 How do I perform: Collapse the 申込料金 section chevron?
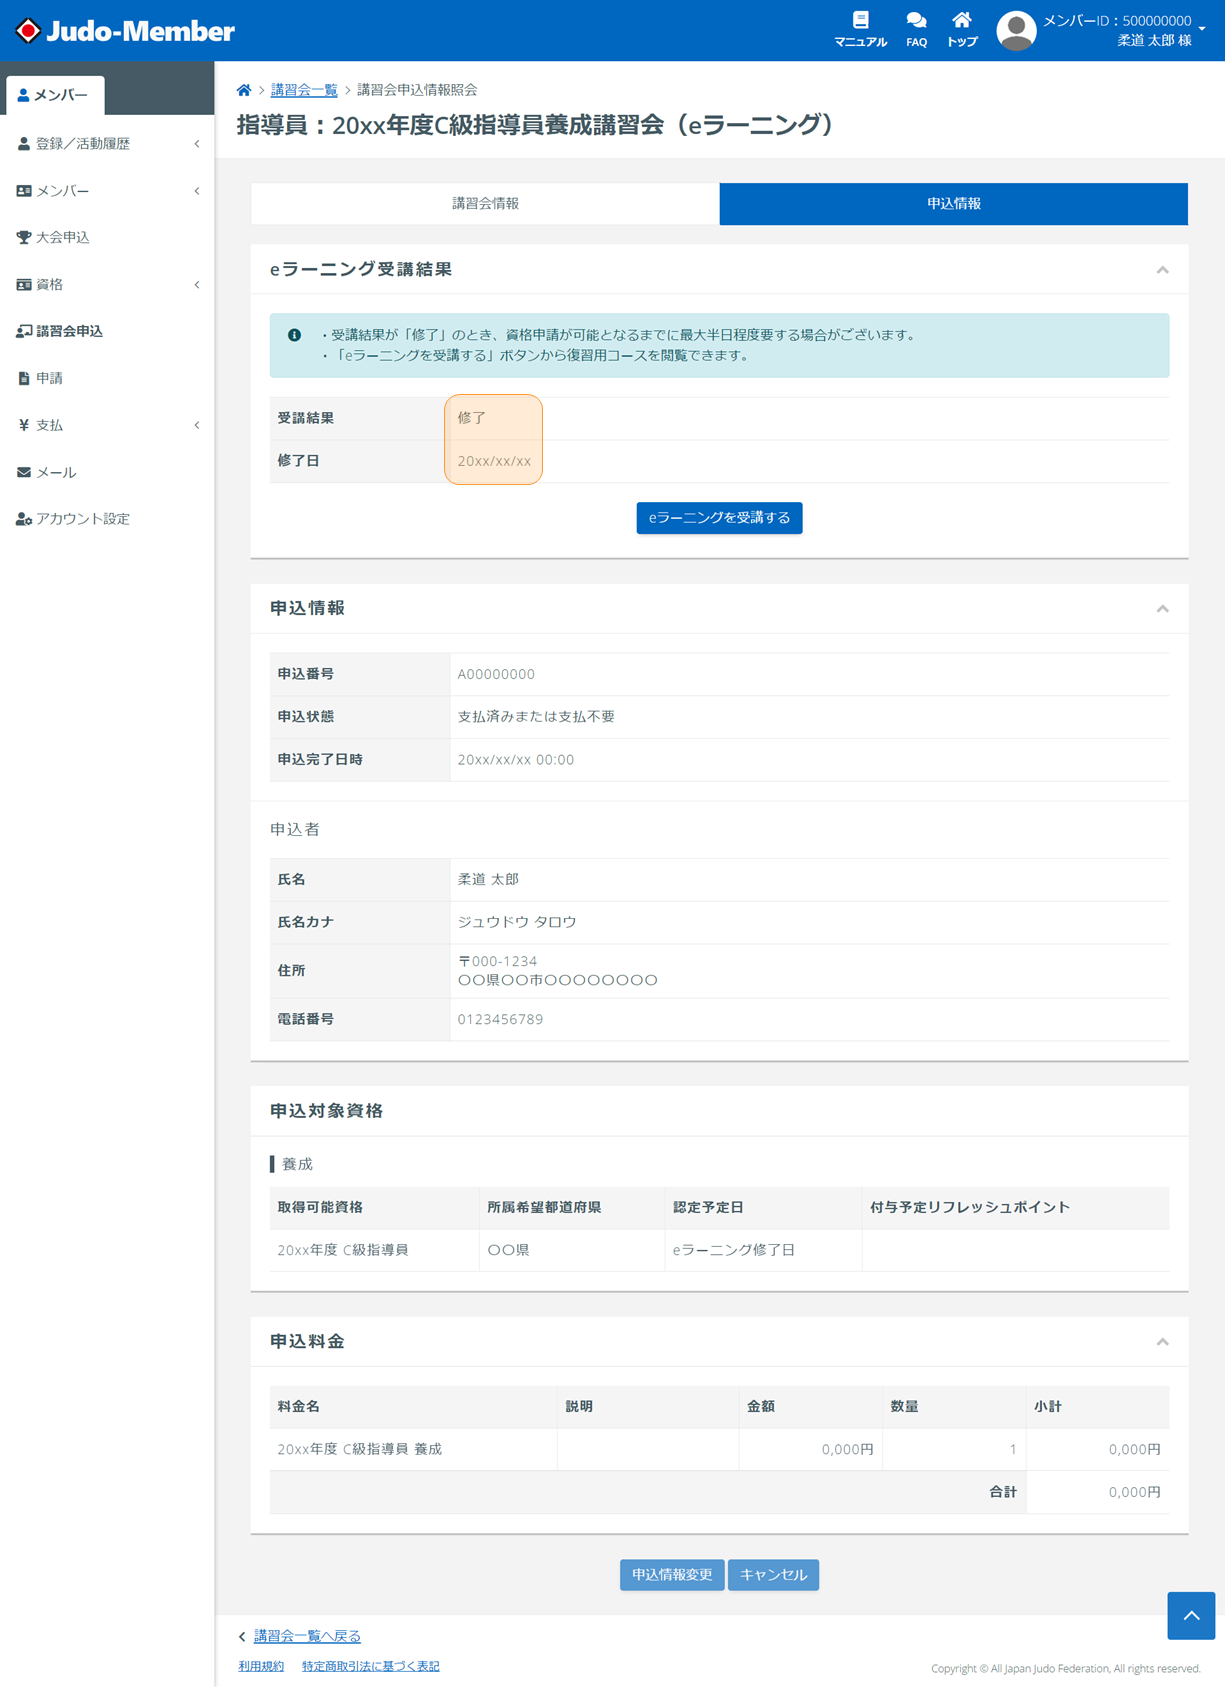pyautogui.click(x=1162, y=1342)
